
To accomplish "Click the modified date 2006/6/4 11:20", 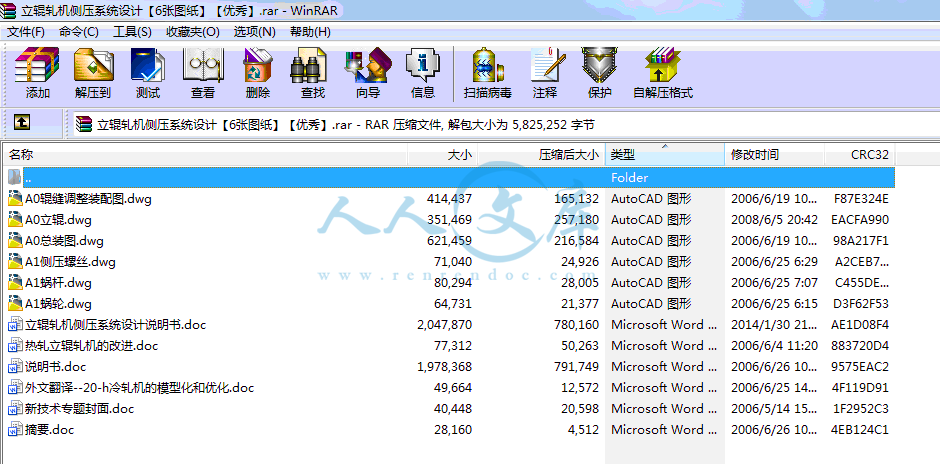I will (775, 346).
